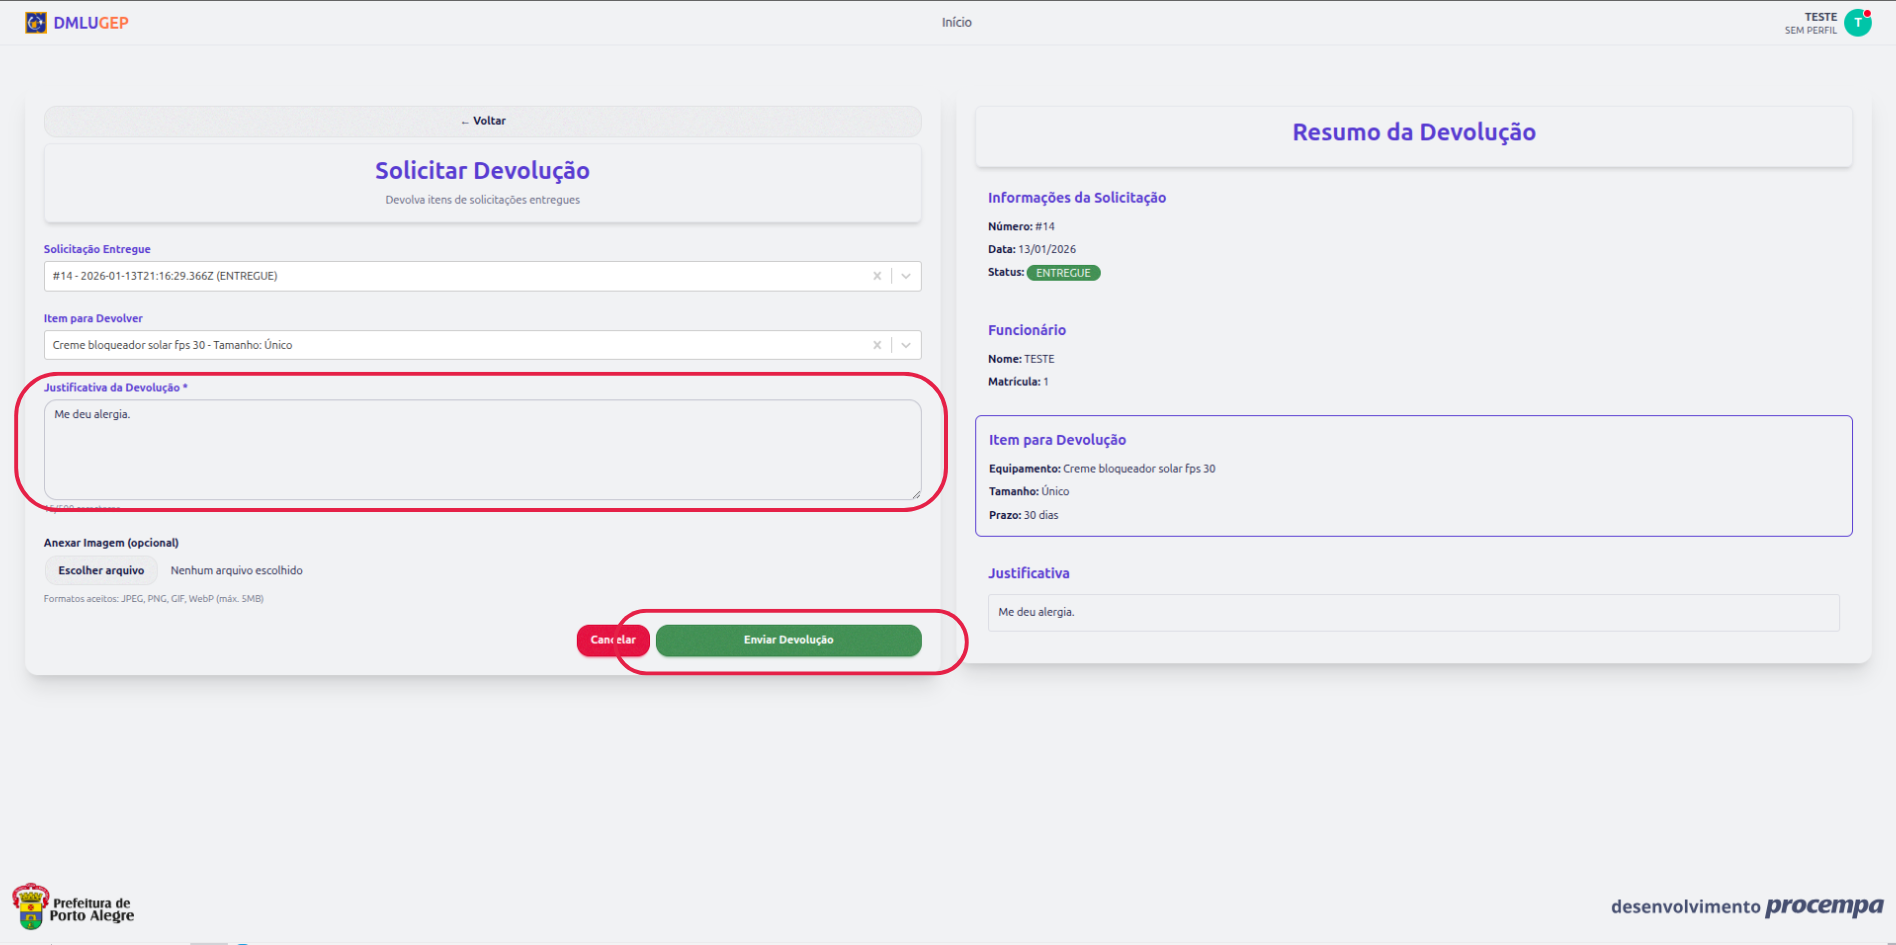
Task: Click the DMLUGEP logo icon
Action: click(36, 22)
